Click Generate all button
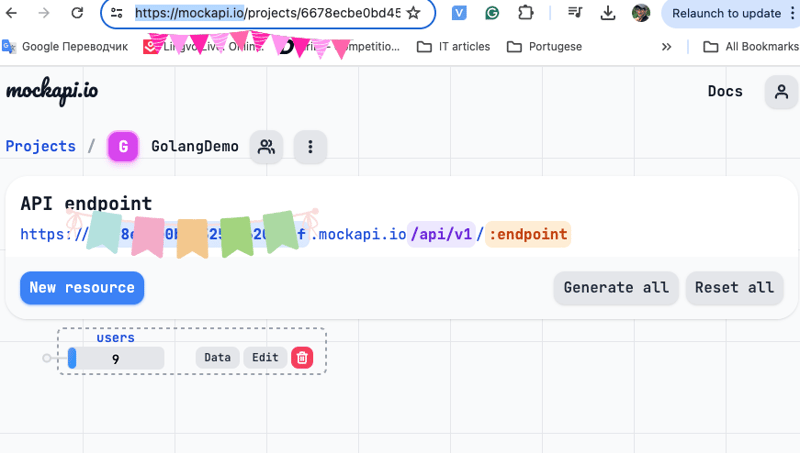This screenshot has width=800, height=453. click(616, 288)
